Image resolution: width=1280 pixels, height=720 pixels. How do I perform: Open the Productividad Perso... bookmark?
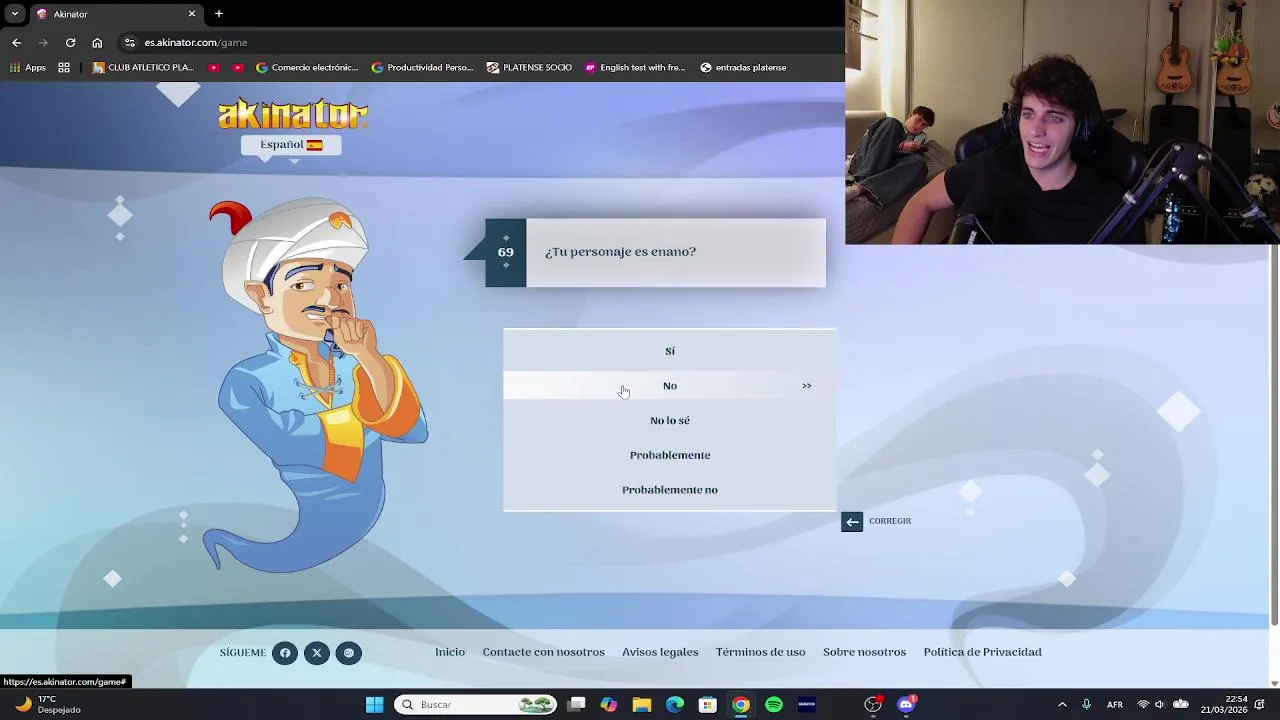pyautogui.click(x=422, y=68)
